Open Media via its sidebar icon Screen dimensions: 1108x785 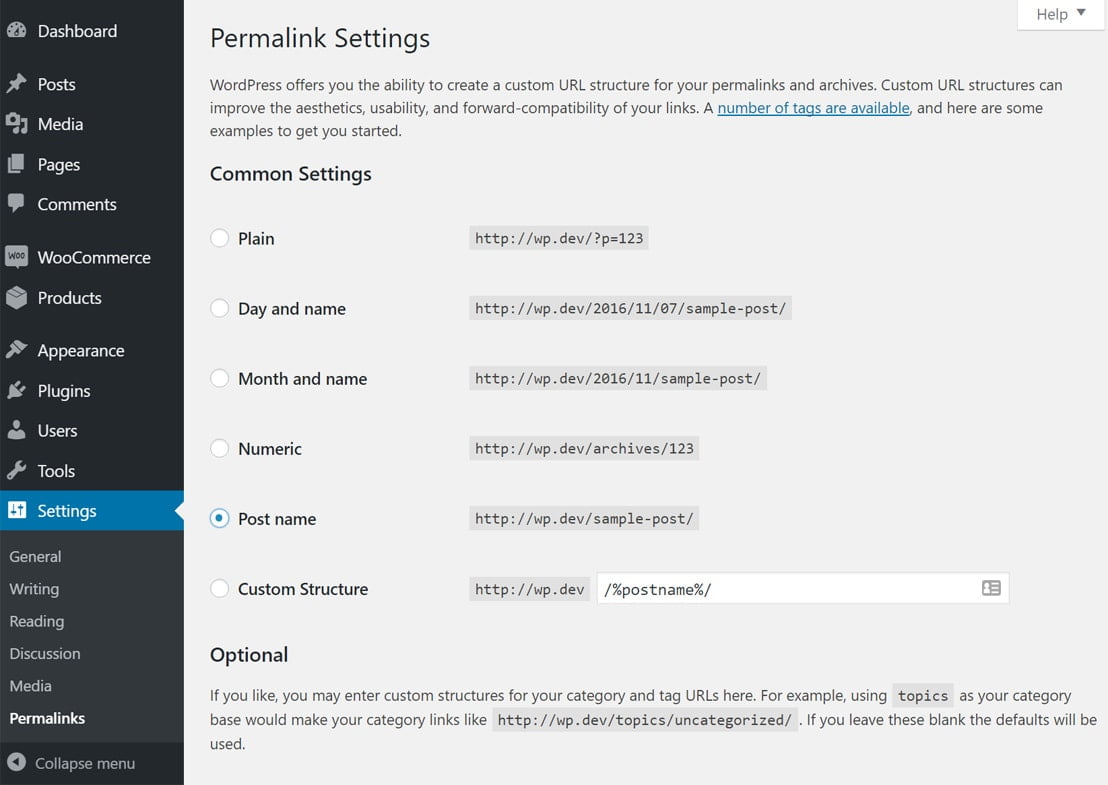[x=16, y=124]
